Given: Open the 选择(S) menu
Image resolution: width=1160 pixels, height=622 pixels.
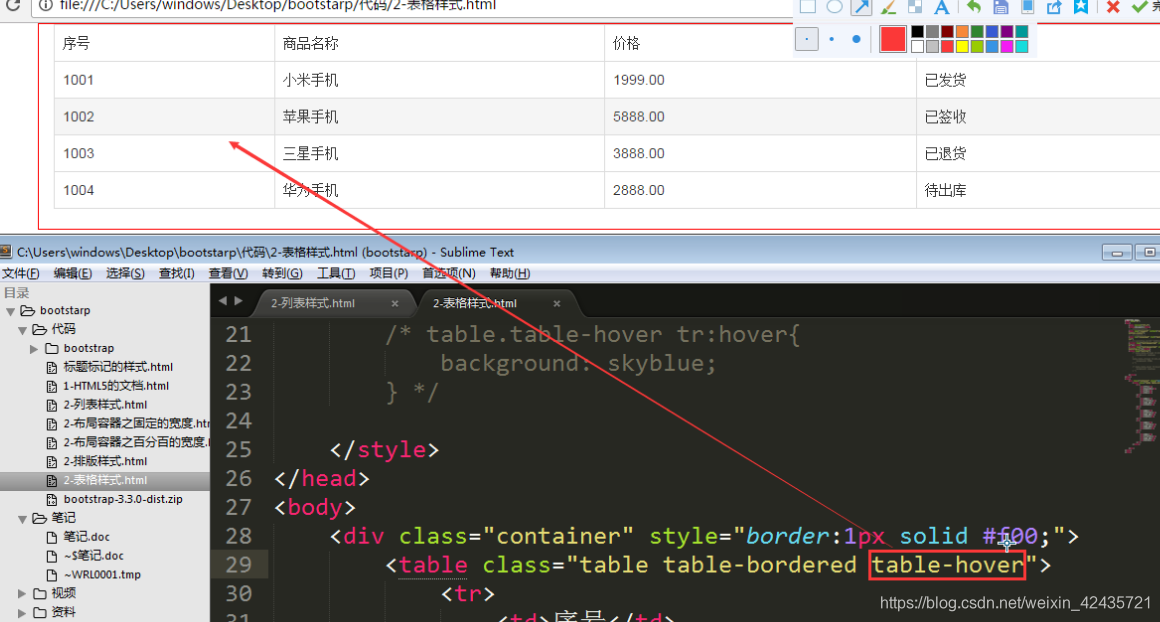Looking at the screenshot, I should (125, 273).
